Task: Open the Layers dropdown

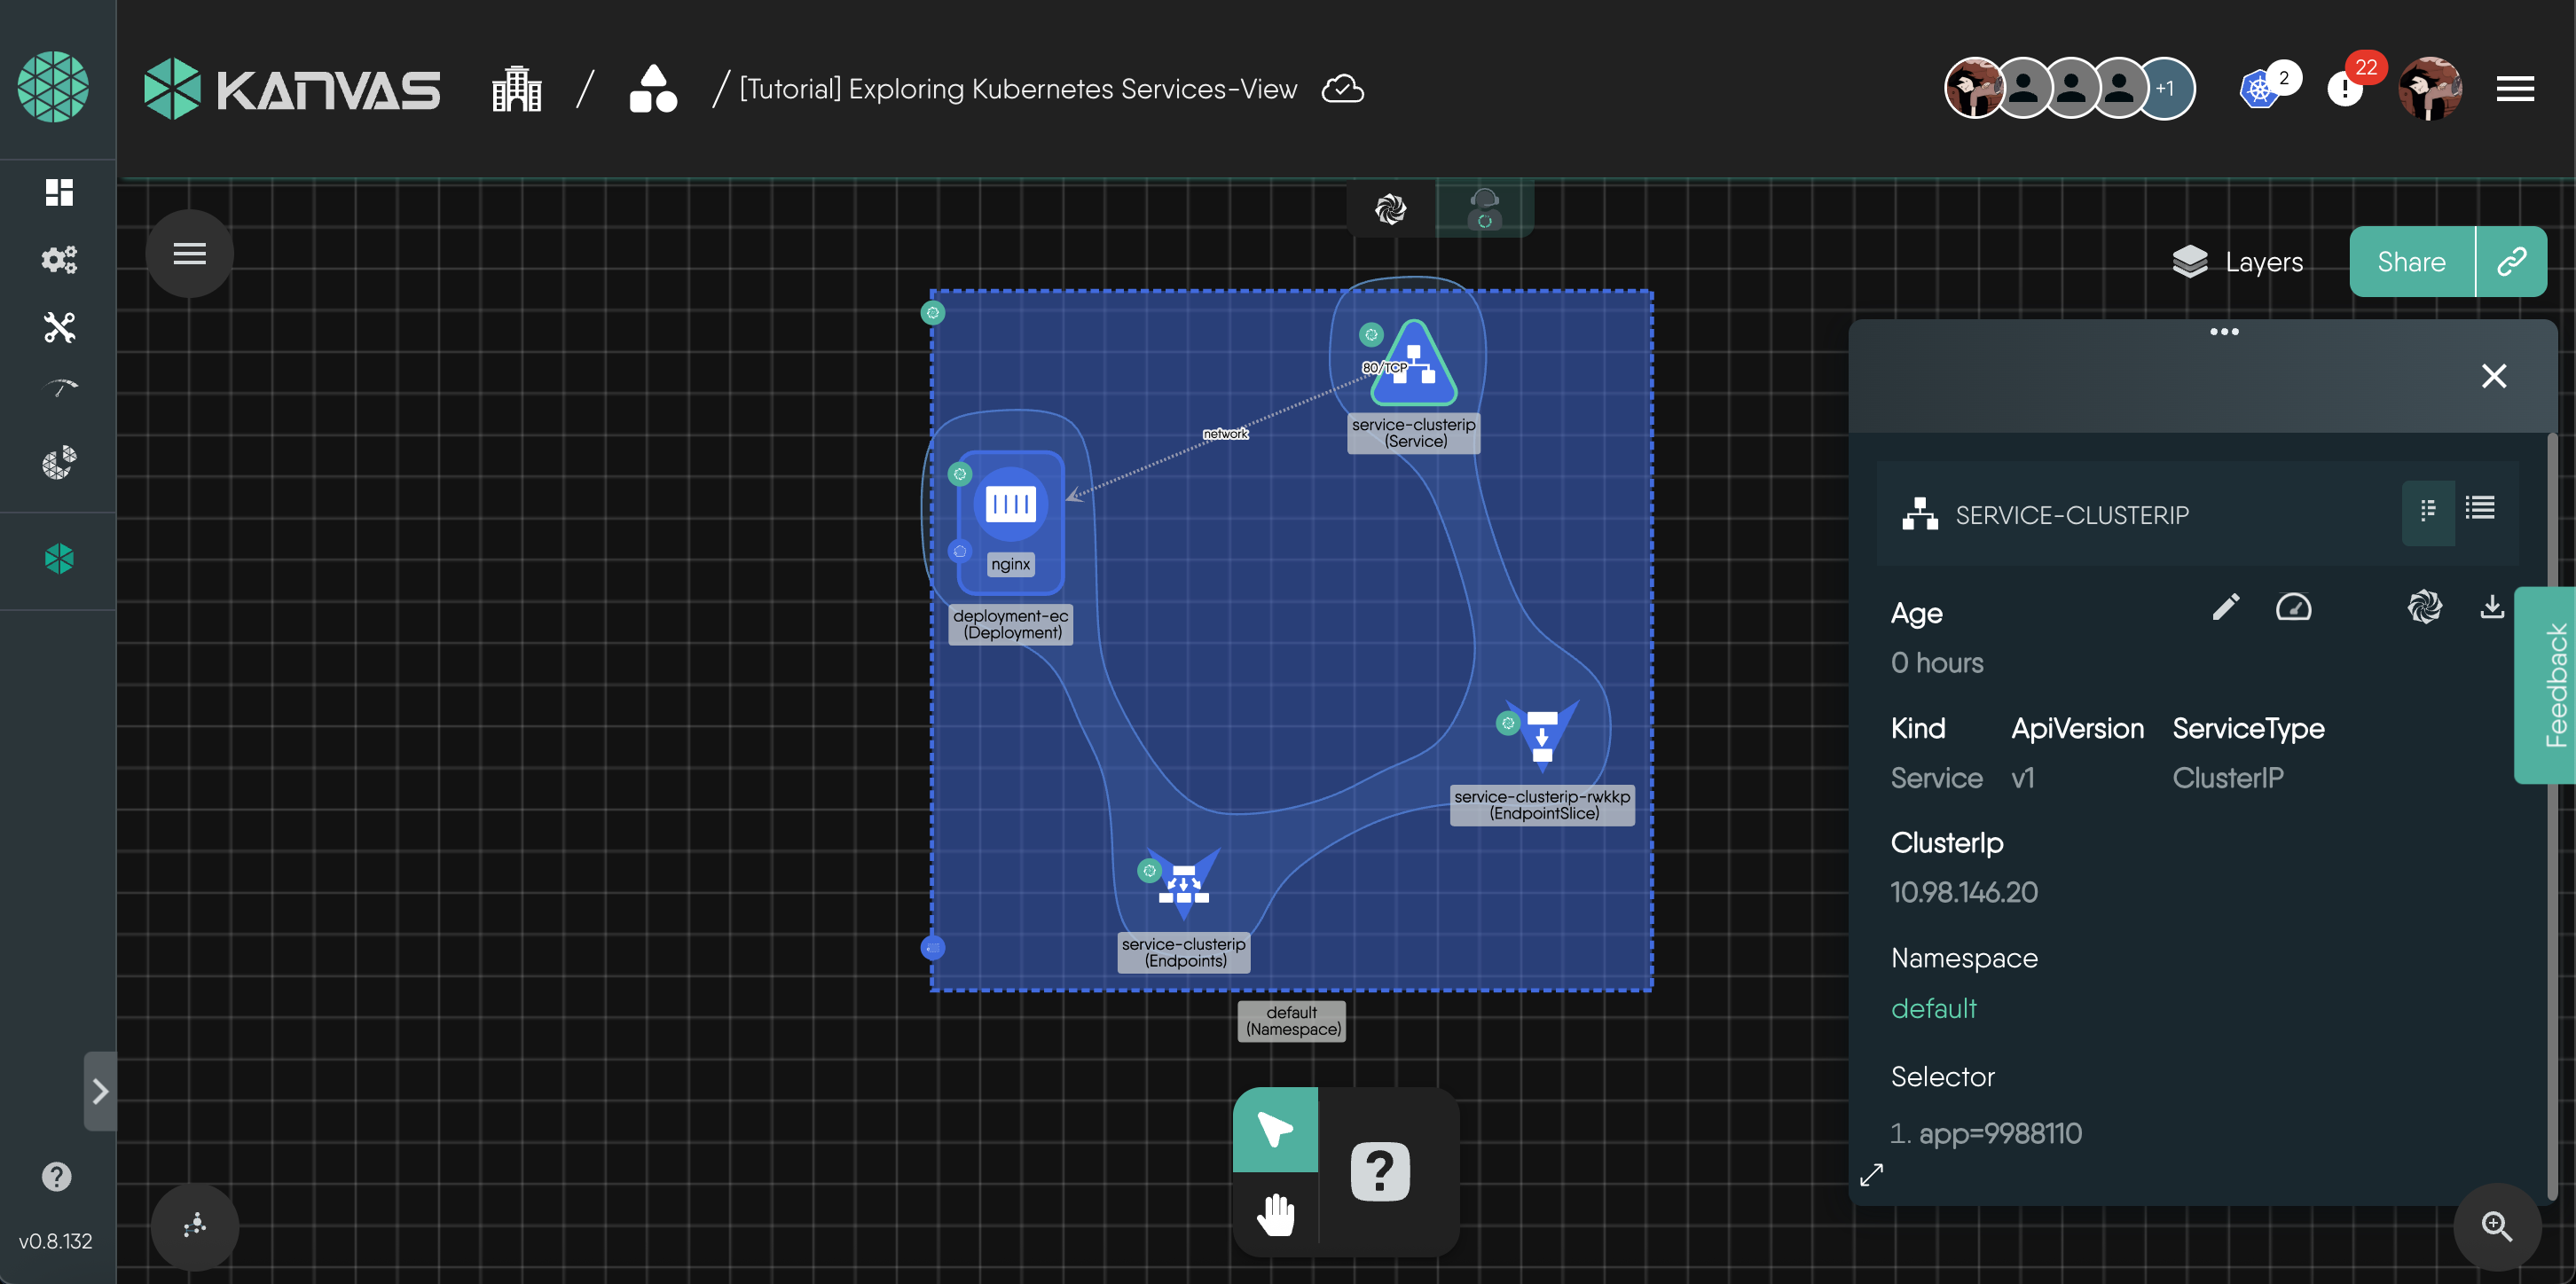Action: [2238, 262]
